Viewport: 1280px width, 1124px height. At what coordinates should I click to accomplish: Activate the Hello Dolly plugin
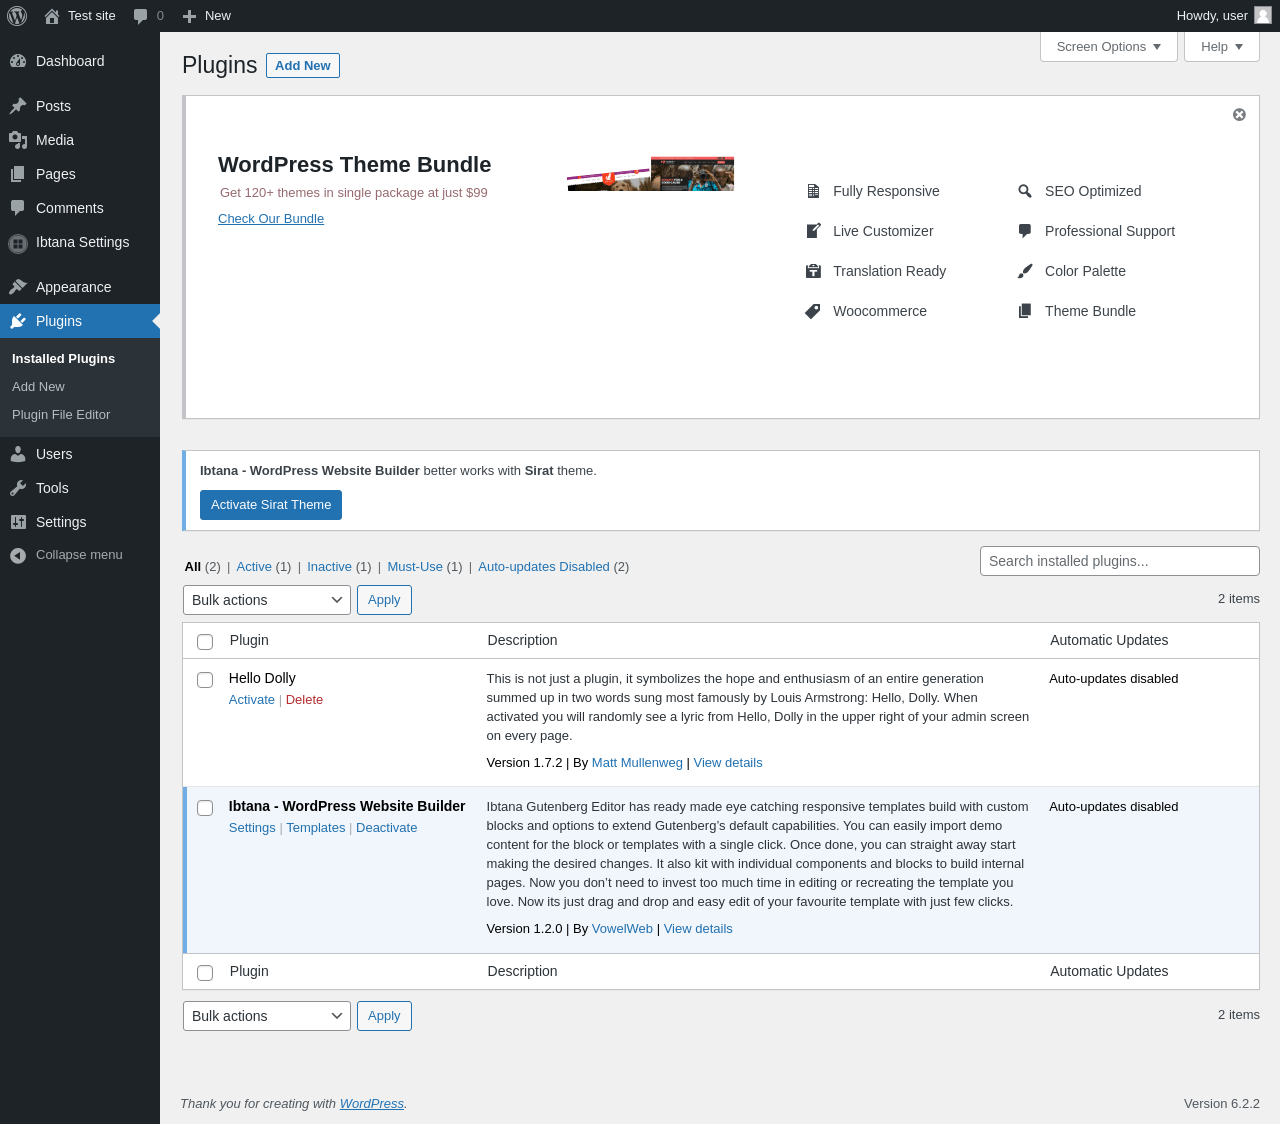pyautogui.click(x=252, y=700)
